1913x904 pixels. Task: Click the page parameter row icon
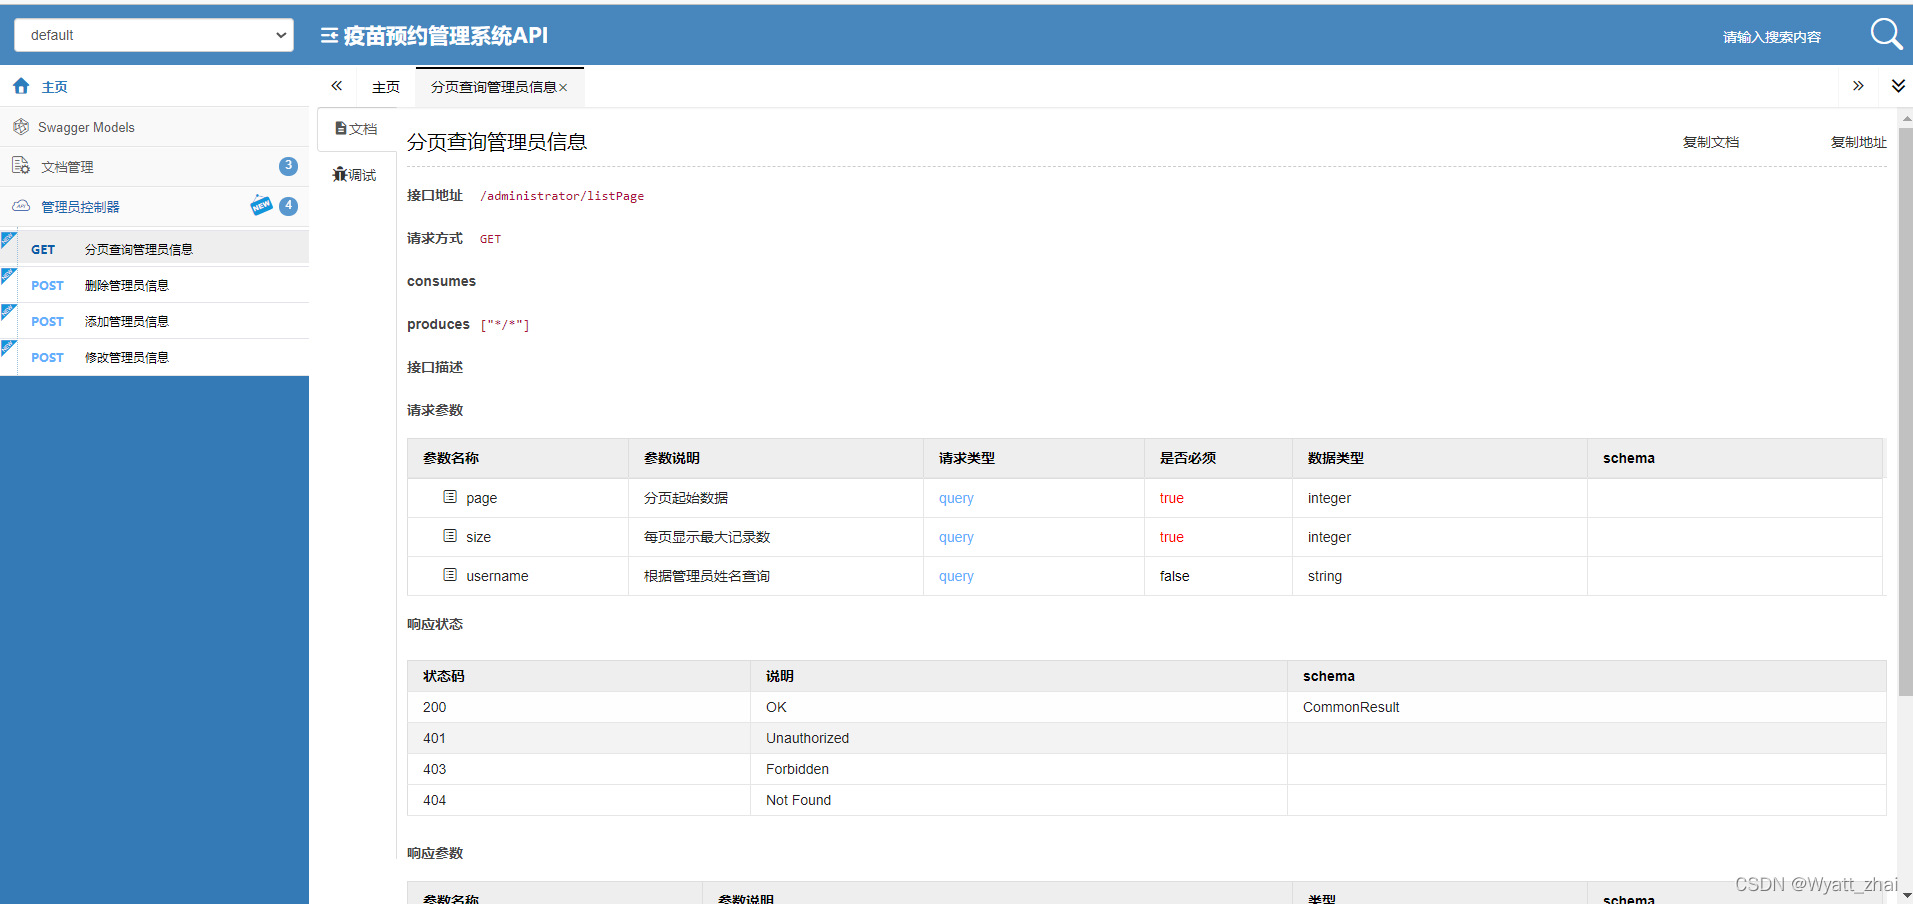tap(450, 497)
